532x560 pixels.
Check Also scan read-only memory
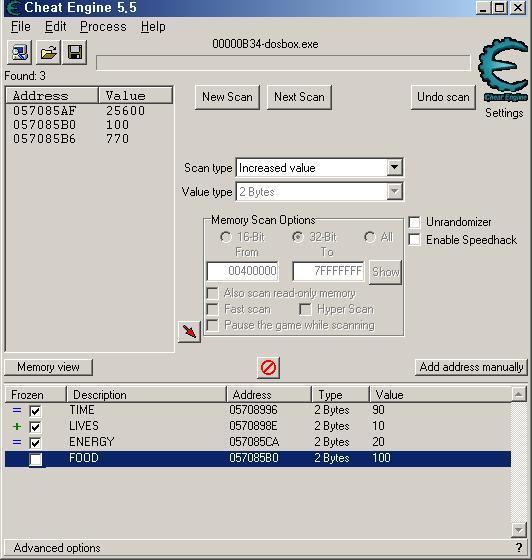point(212,293)
